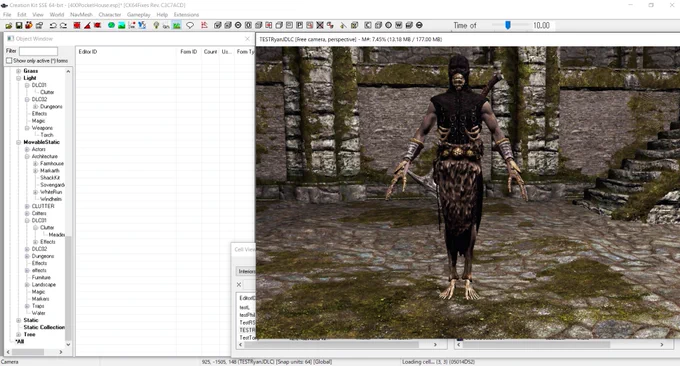Enable 'Show only active (*) forms' checkbox

click(x=9, y=61)
